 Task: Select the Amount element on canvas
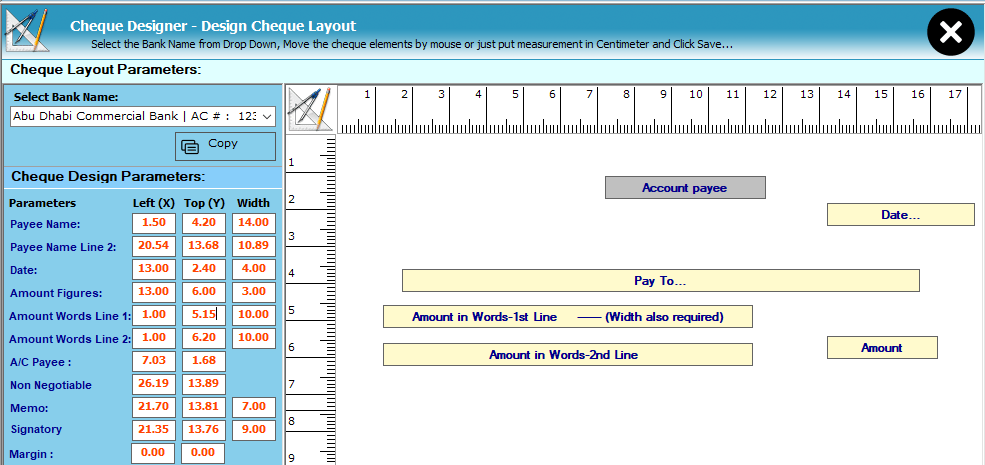click(882, 347)
